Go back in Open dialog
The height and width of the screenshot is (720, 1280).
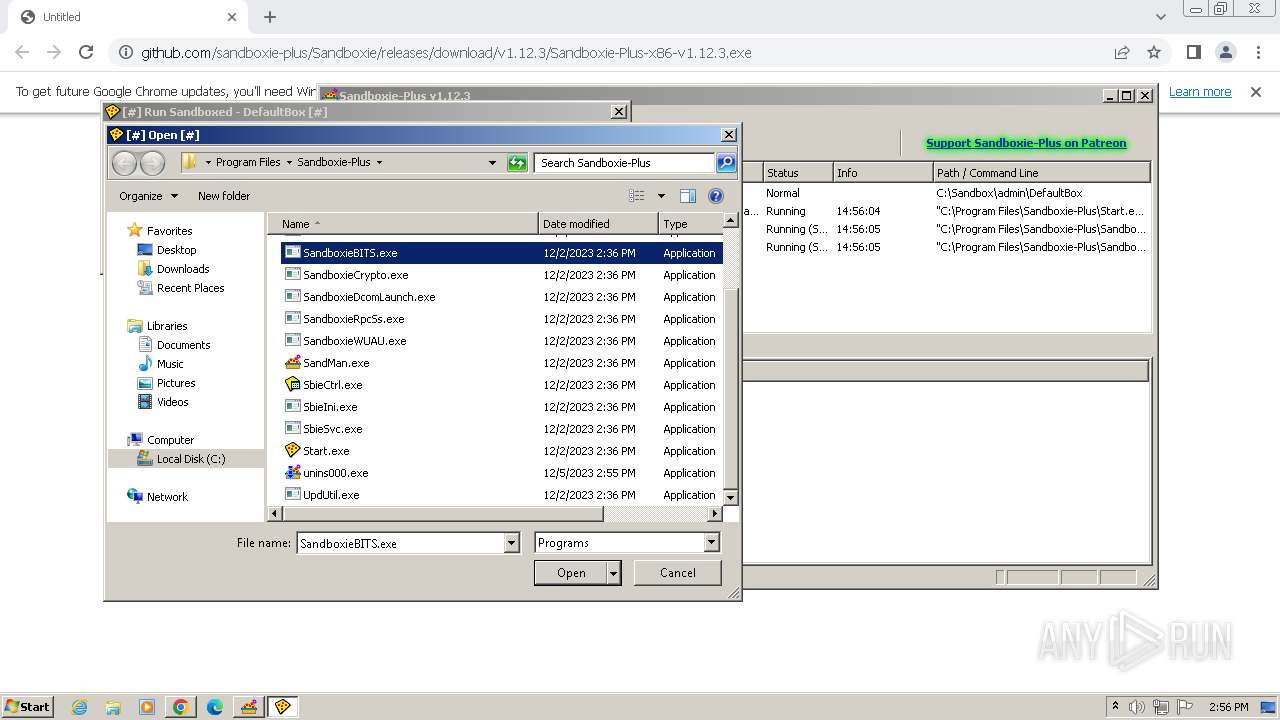coord(124,163)
